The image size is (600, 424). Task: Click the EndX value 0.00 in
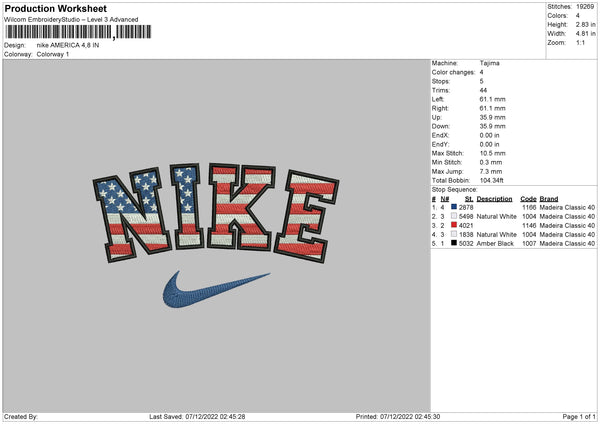tap(489, 135)
